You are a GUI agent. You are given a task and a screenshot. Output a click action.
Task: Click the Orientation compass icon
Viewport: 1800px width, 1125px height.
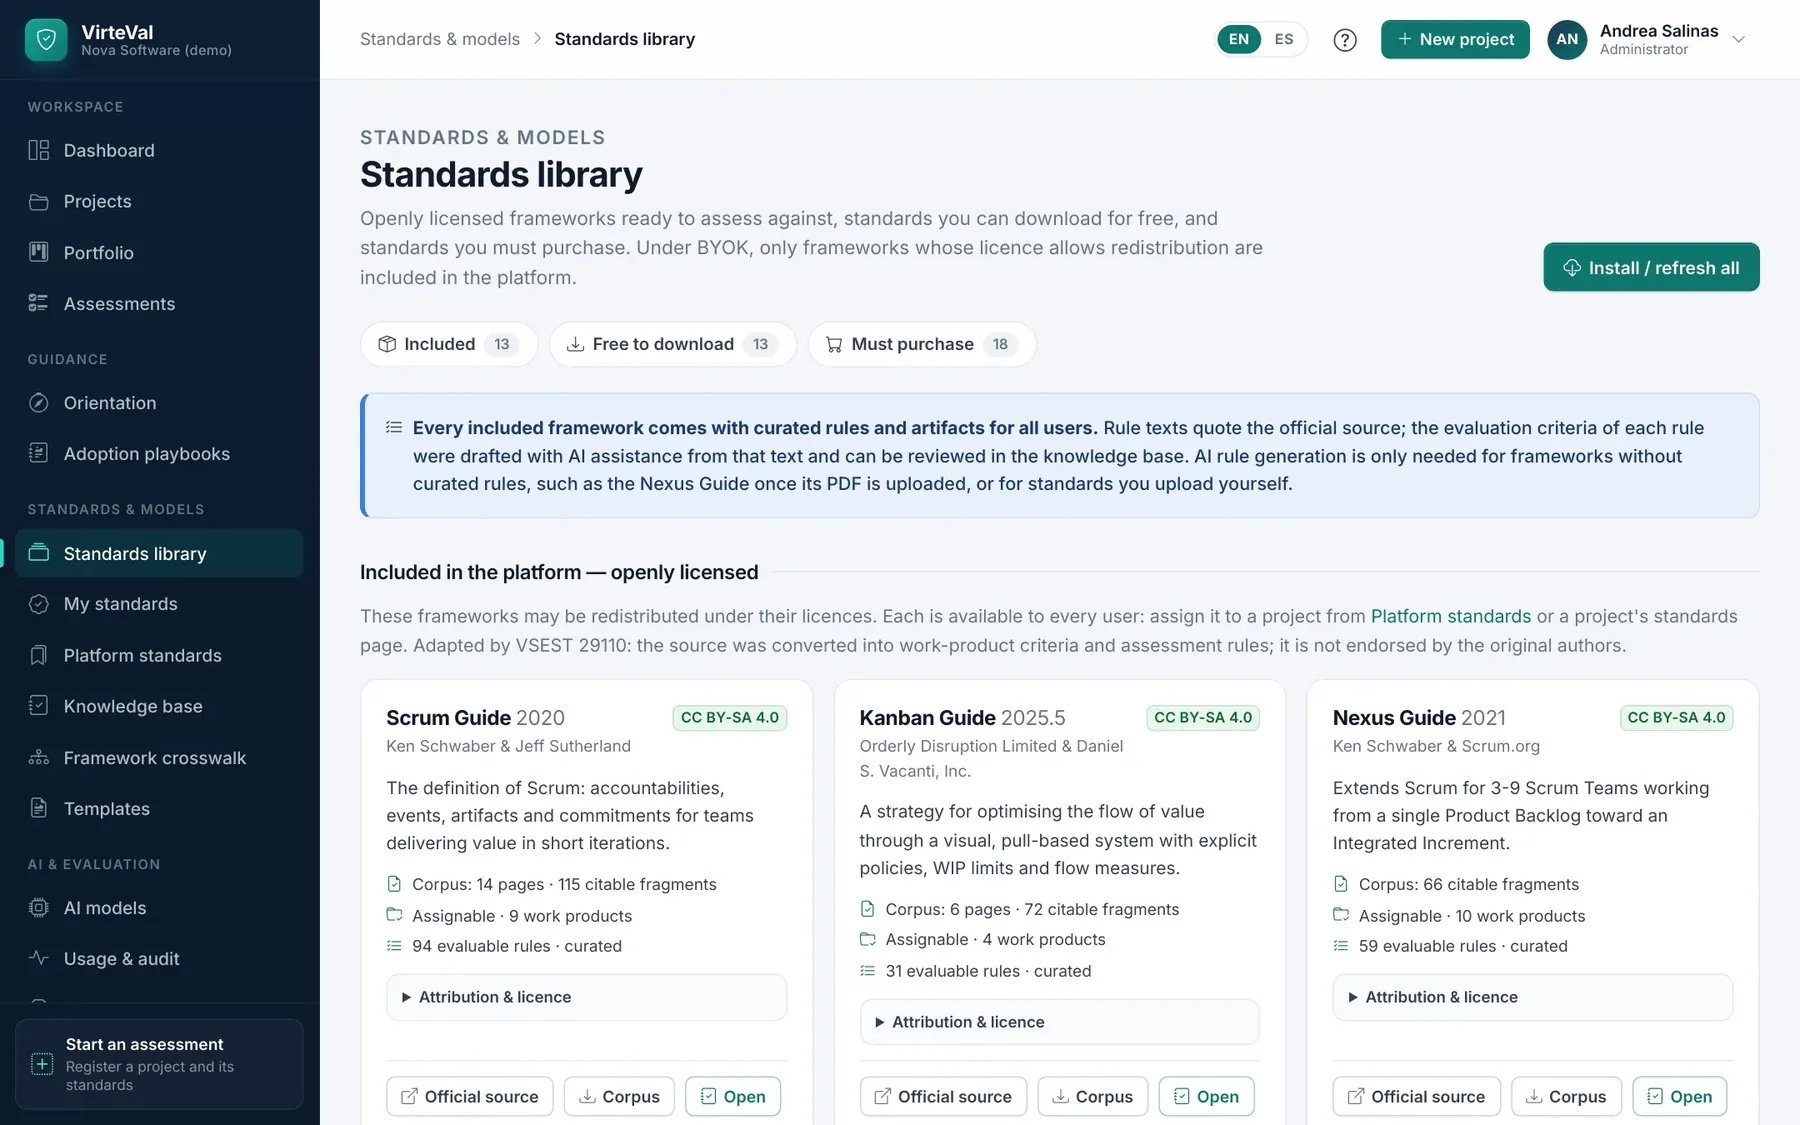[38, 402]
